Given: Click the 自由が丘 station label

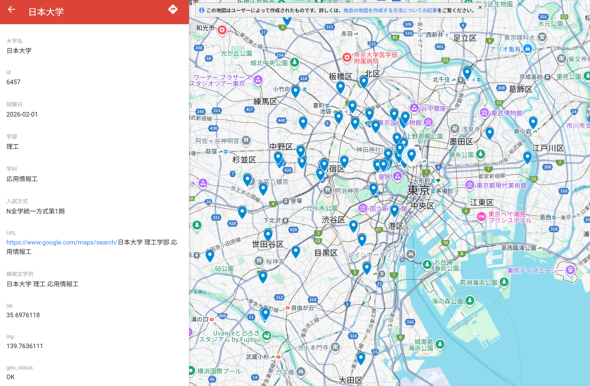Looking at the screenshot, I should pos(302,308).
